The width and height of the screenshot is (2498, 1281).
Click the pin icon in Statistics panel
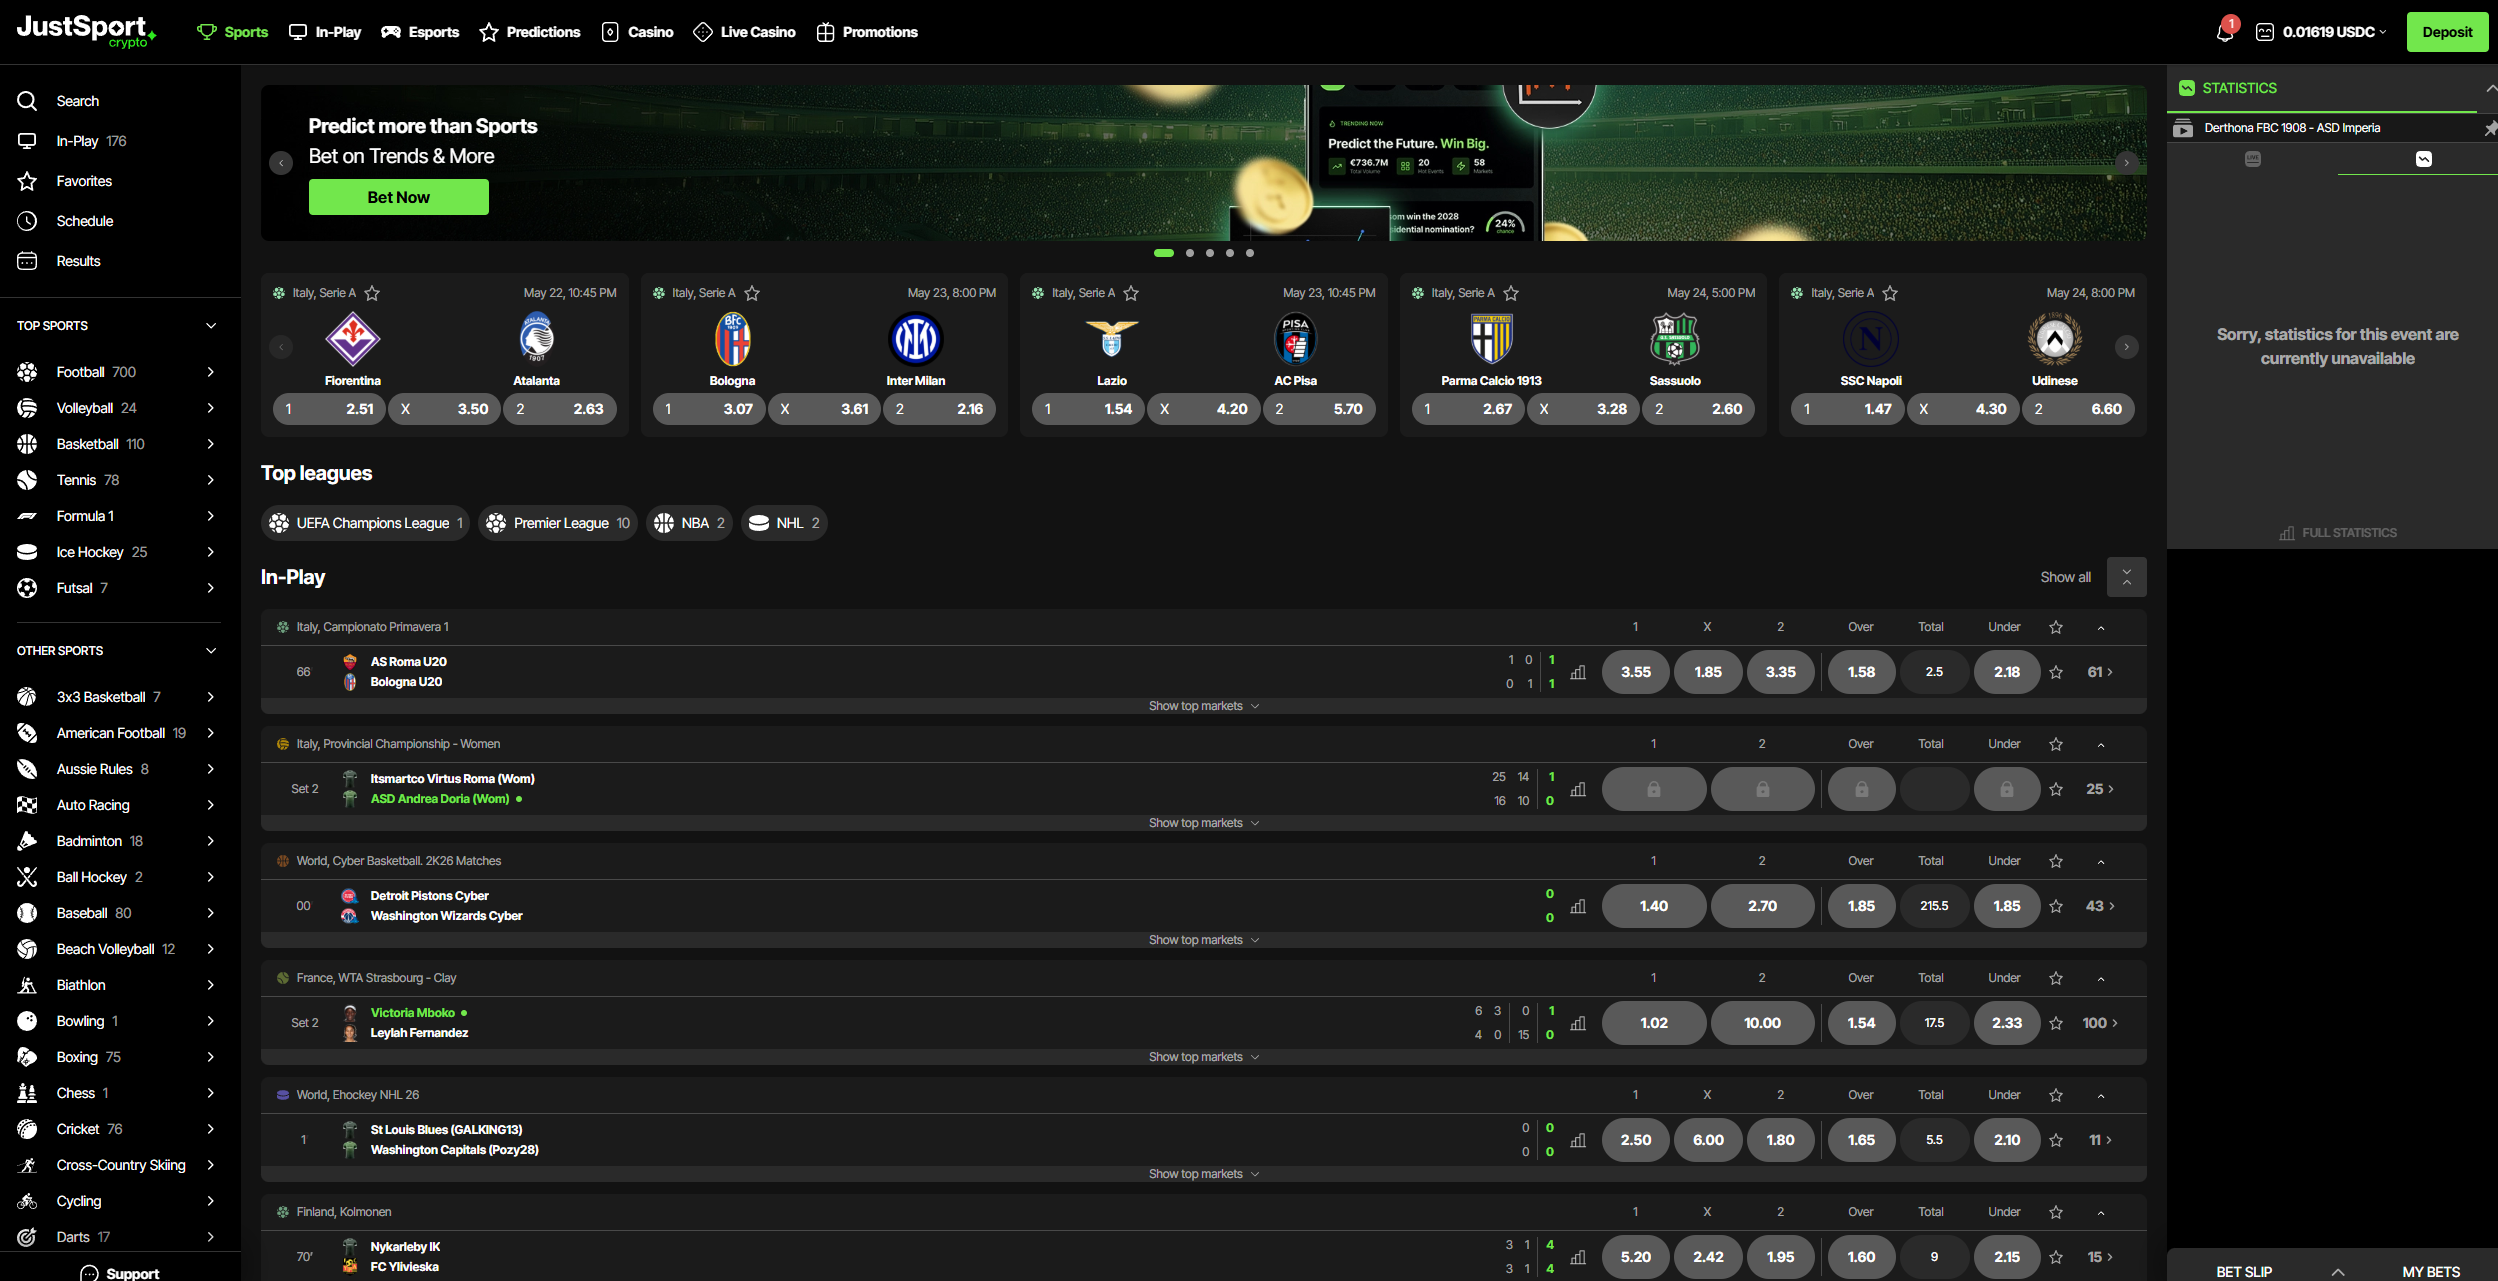[x=2490, y=128]
